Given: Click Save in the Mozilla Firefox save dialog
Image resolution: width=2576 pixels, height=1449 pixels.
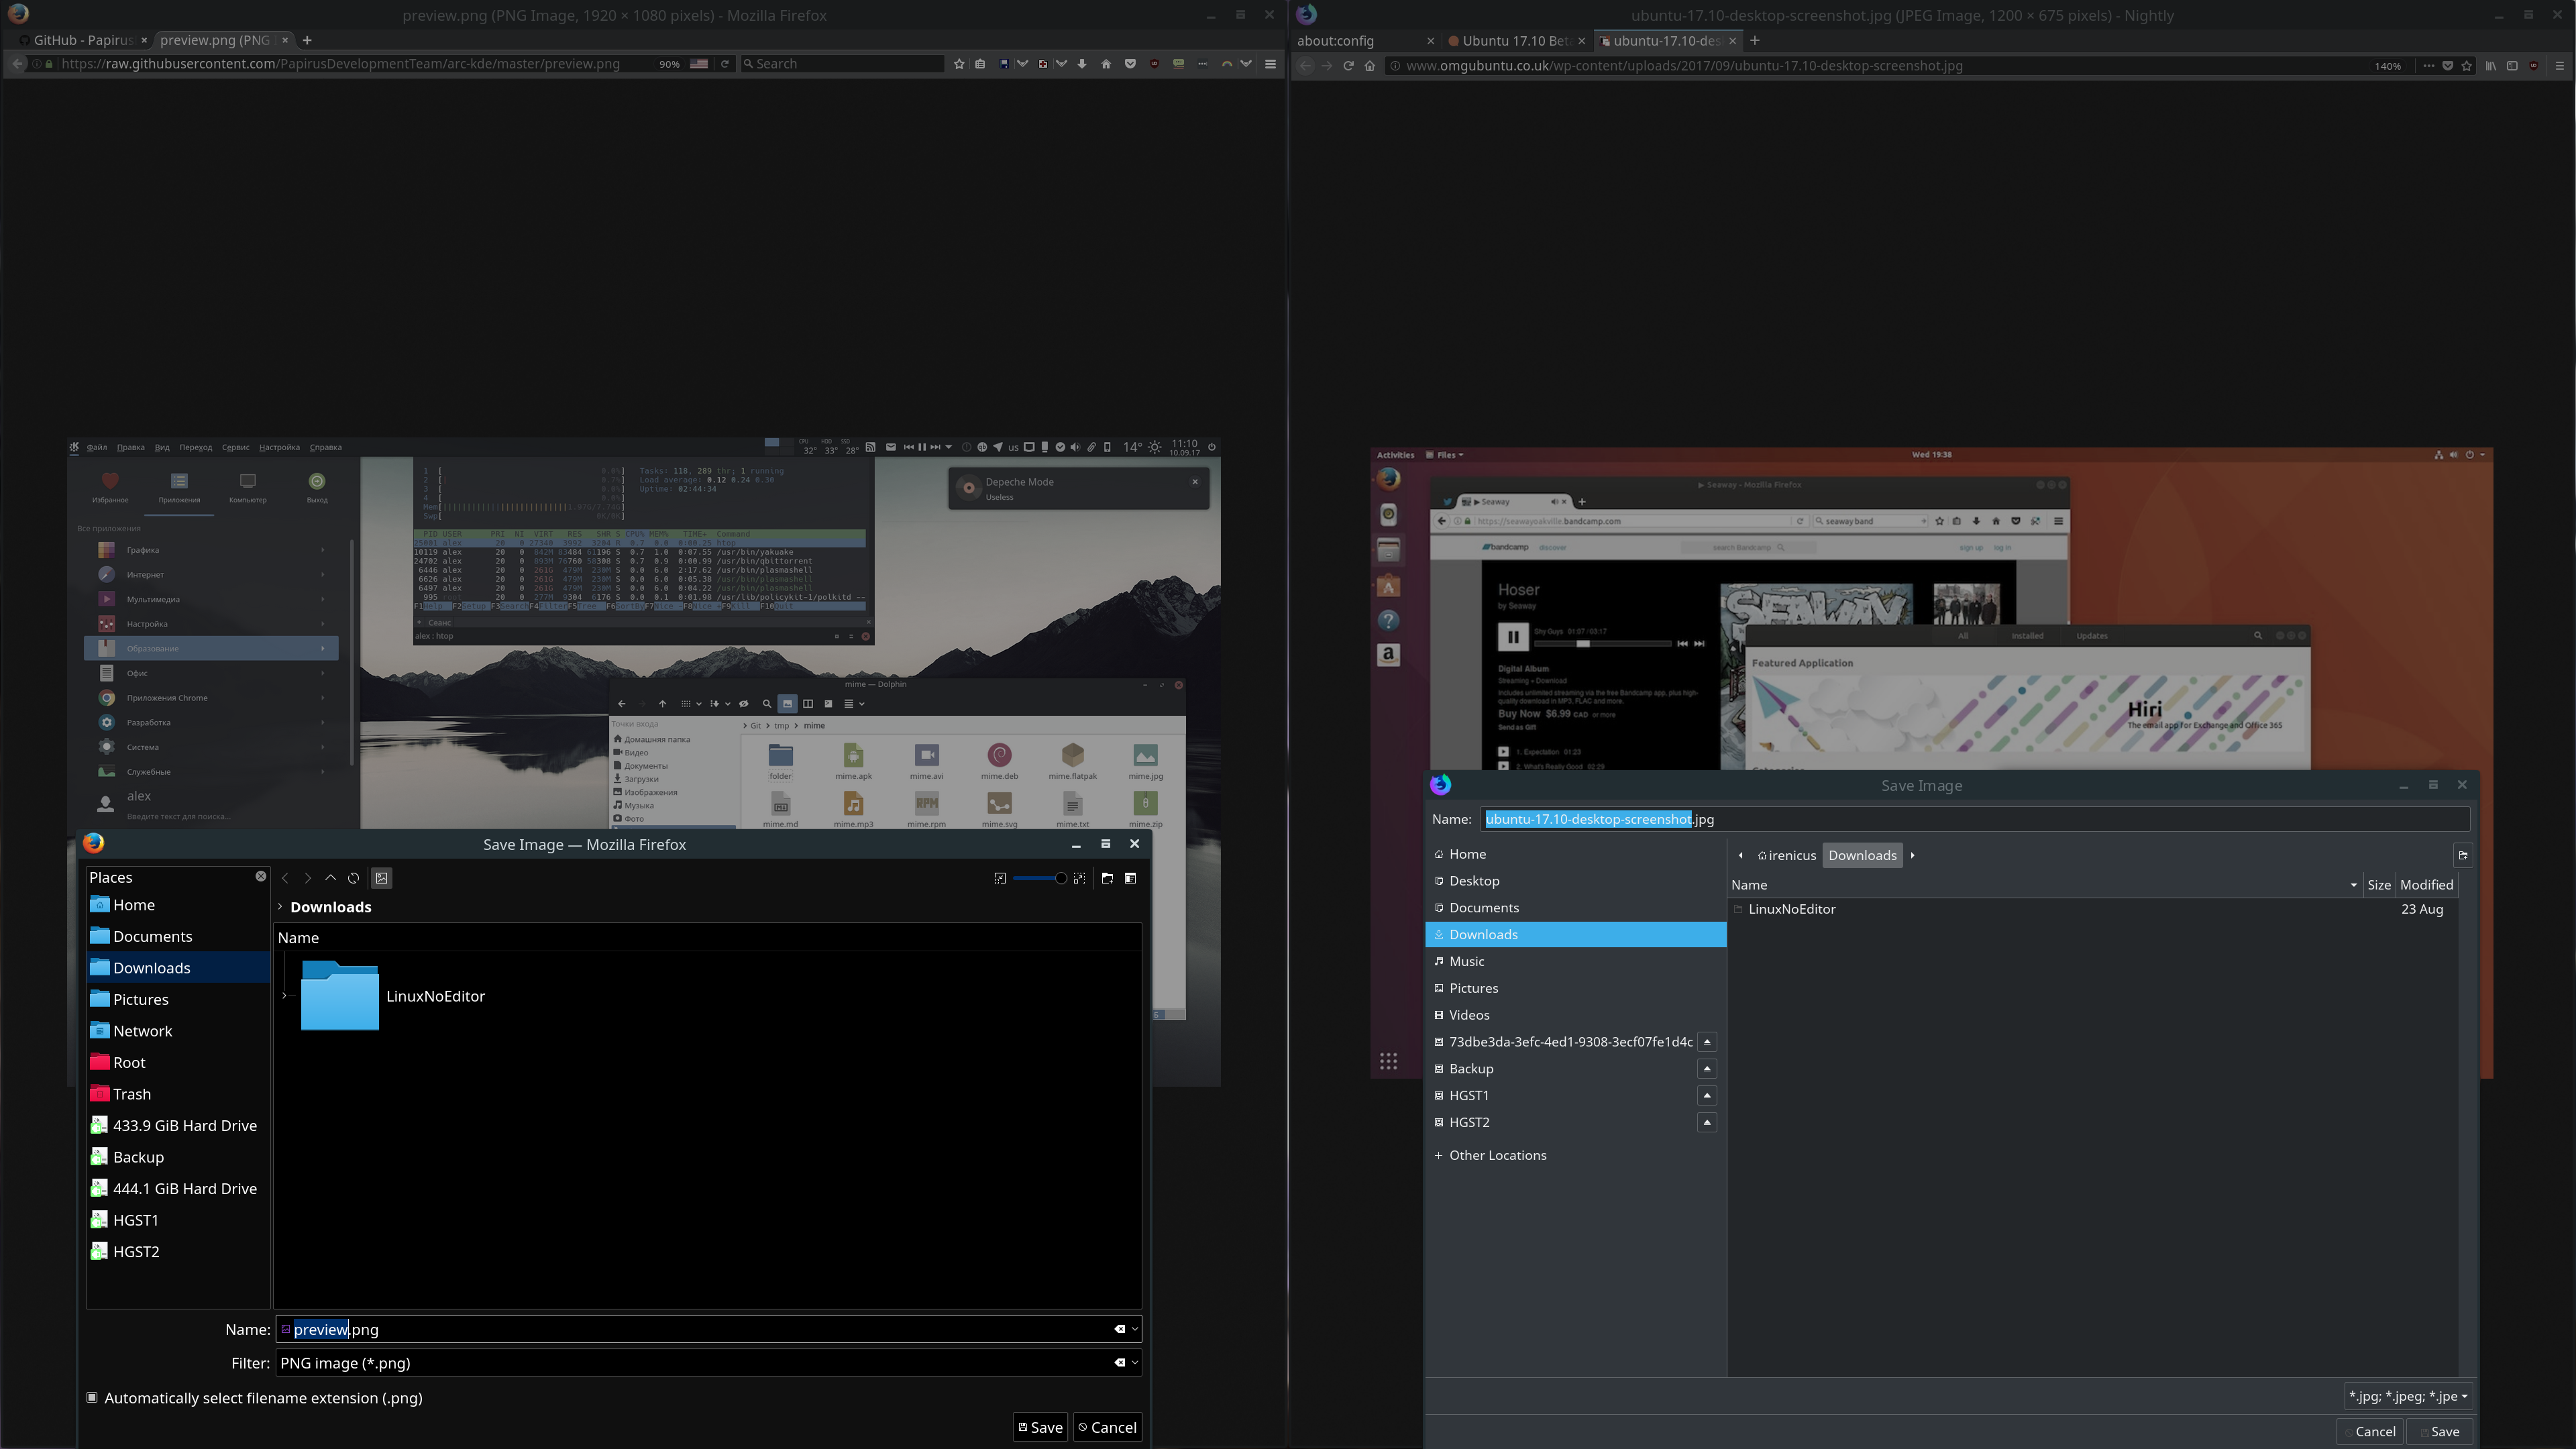Looking at the screenshot, I should click(1040, 1427).
